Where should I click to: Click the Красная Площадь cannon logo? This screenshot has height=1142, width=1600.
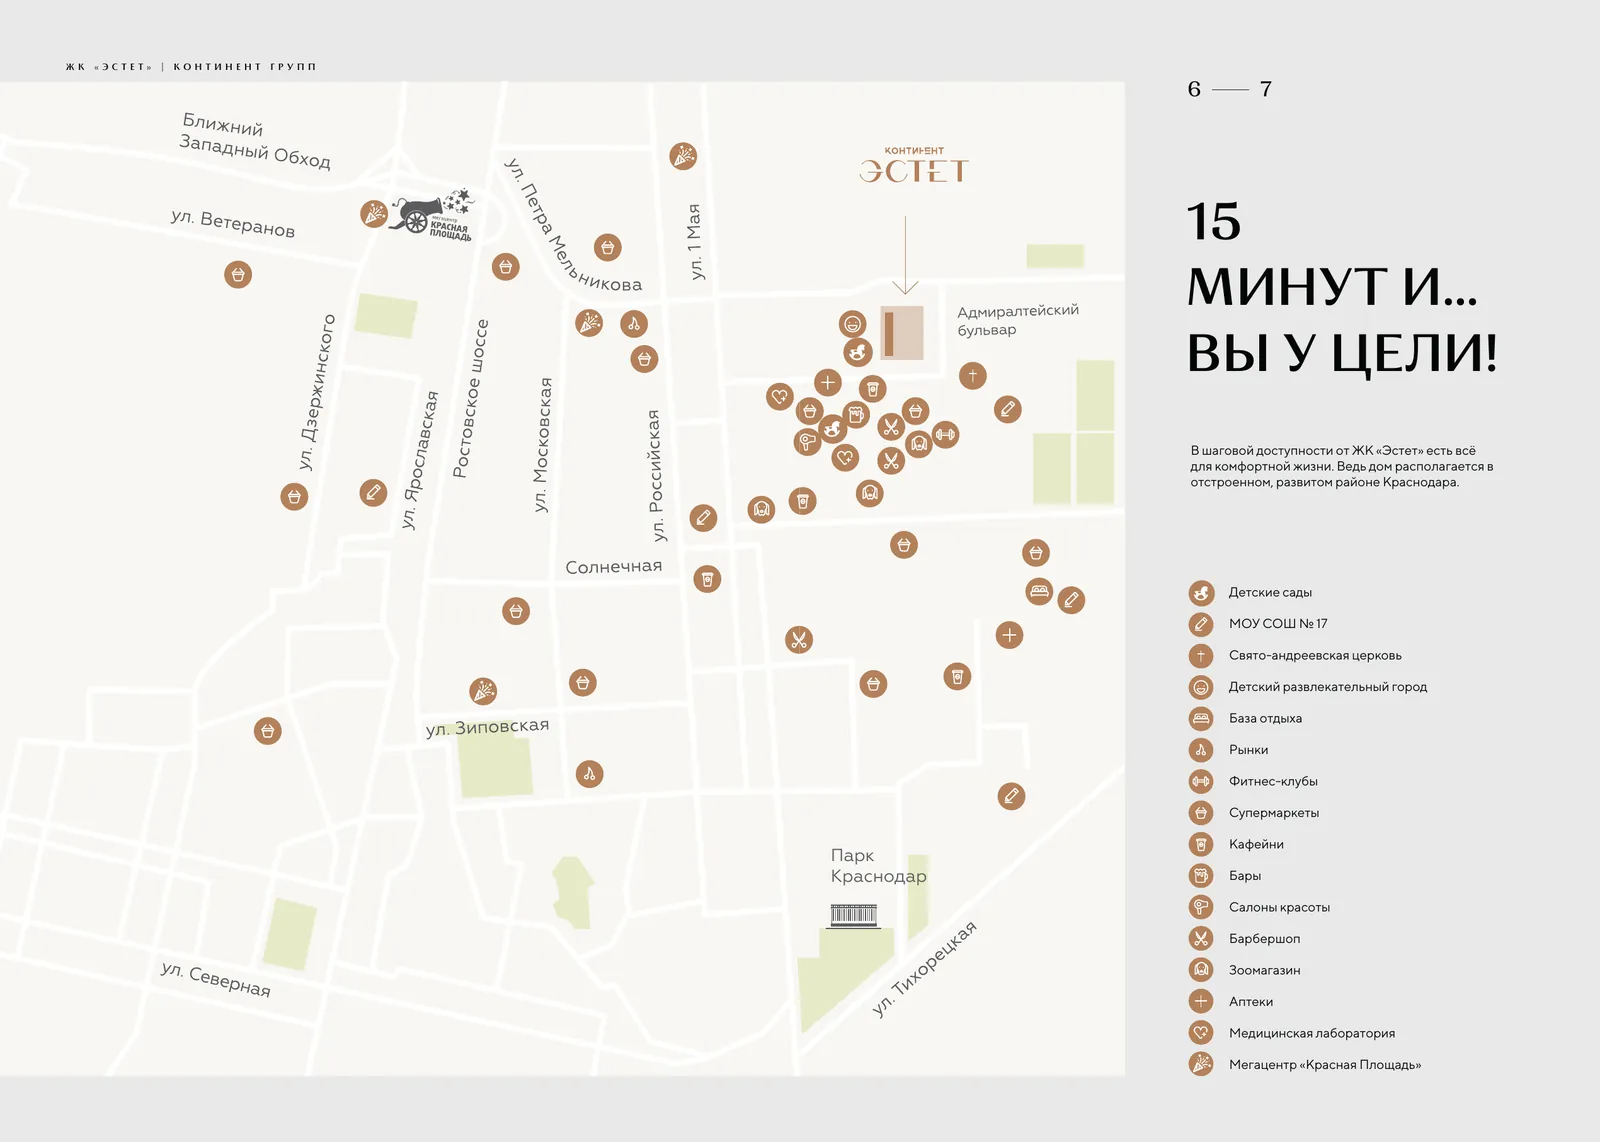[x=432, y=213]
